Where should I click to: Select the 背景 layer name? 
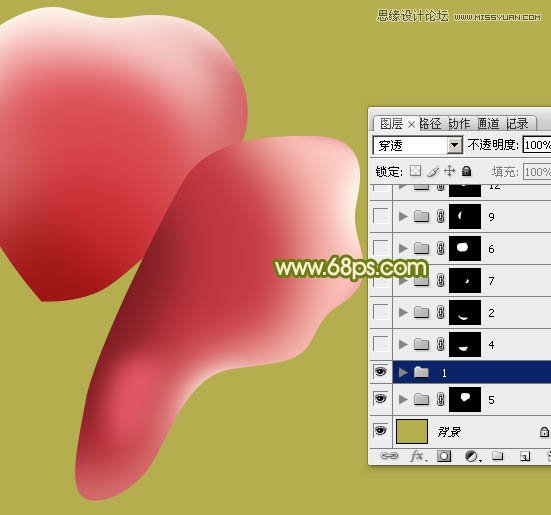(449, 432)
